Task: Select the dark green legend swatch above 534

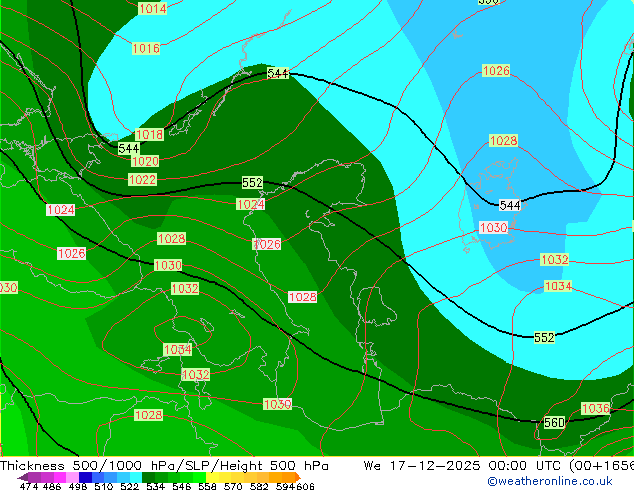Action: [146, 477]
